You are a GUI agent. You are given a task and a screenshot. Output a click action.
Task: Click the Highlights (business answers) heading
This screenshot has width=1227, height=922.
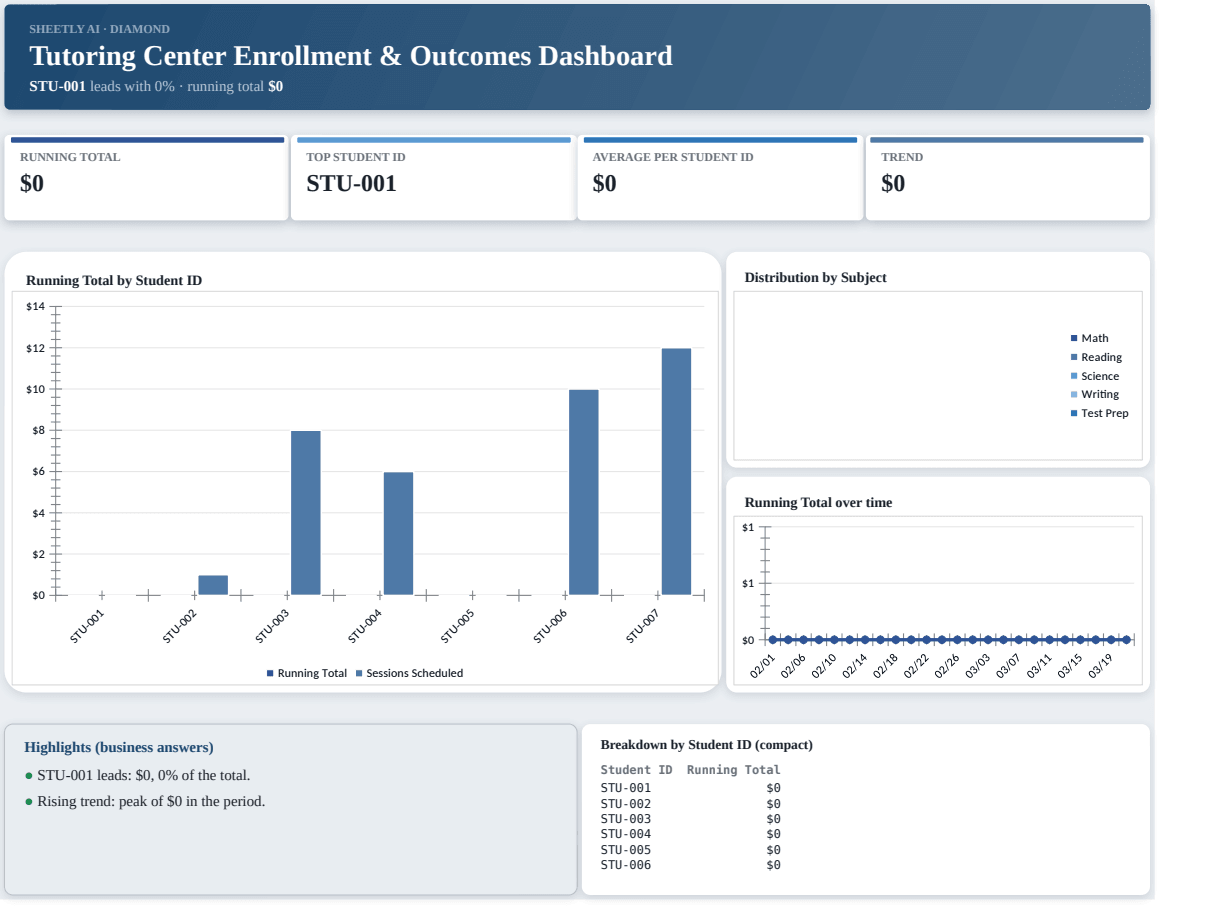[119, 747]
